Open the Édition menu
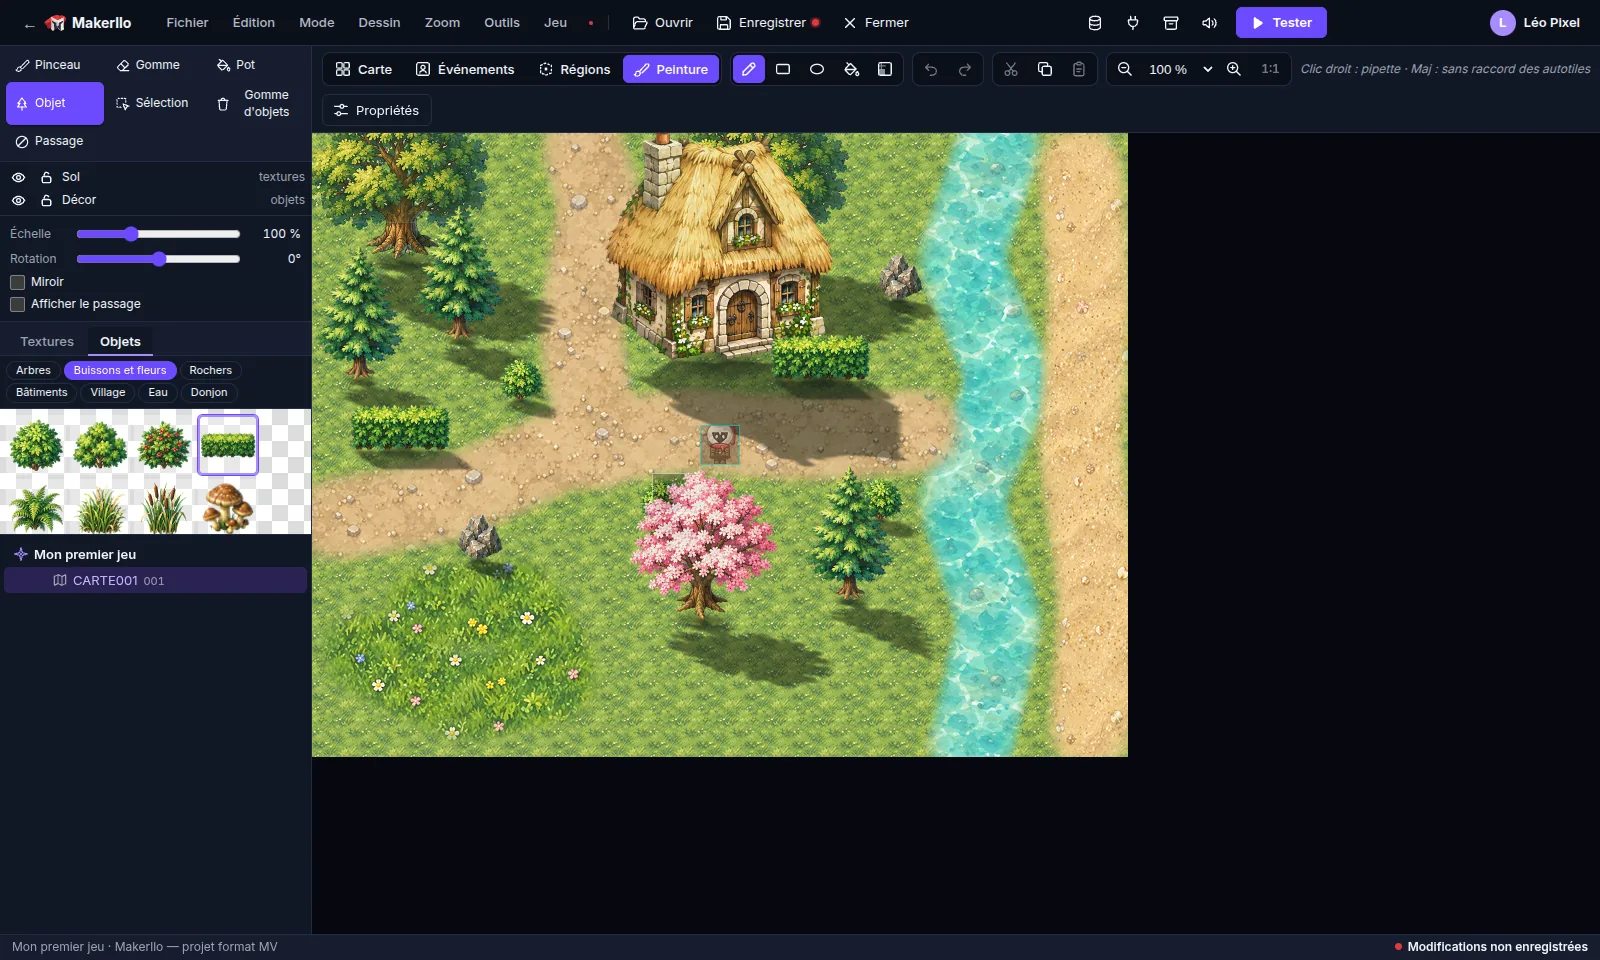 [x=254, y=22]
